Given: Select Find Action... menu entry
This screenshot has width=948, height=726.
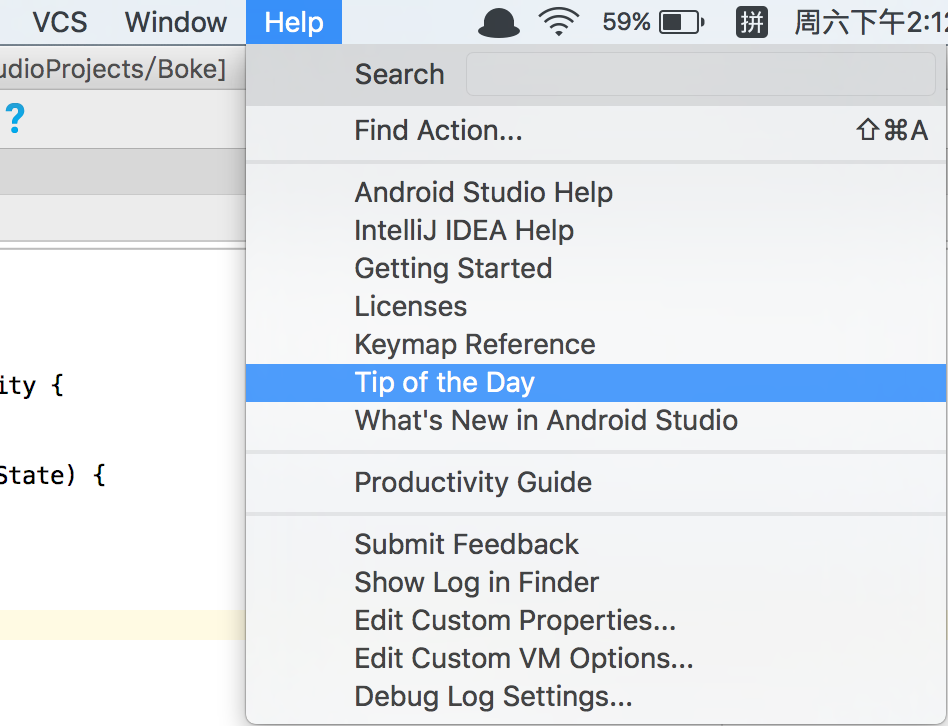Looking at the screenshot, I should pyautogui.click(x=596, y=131).
